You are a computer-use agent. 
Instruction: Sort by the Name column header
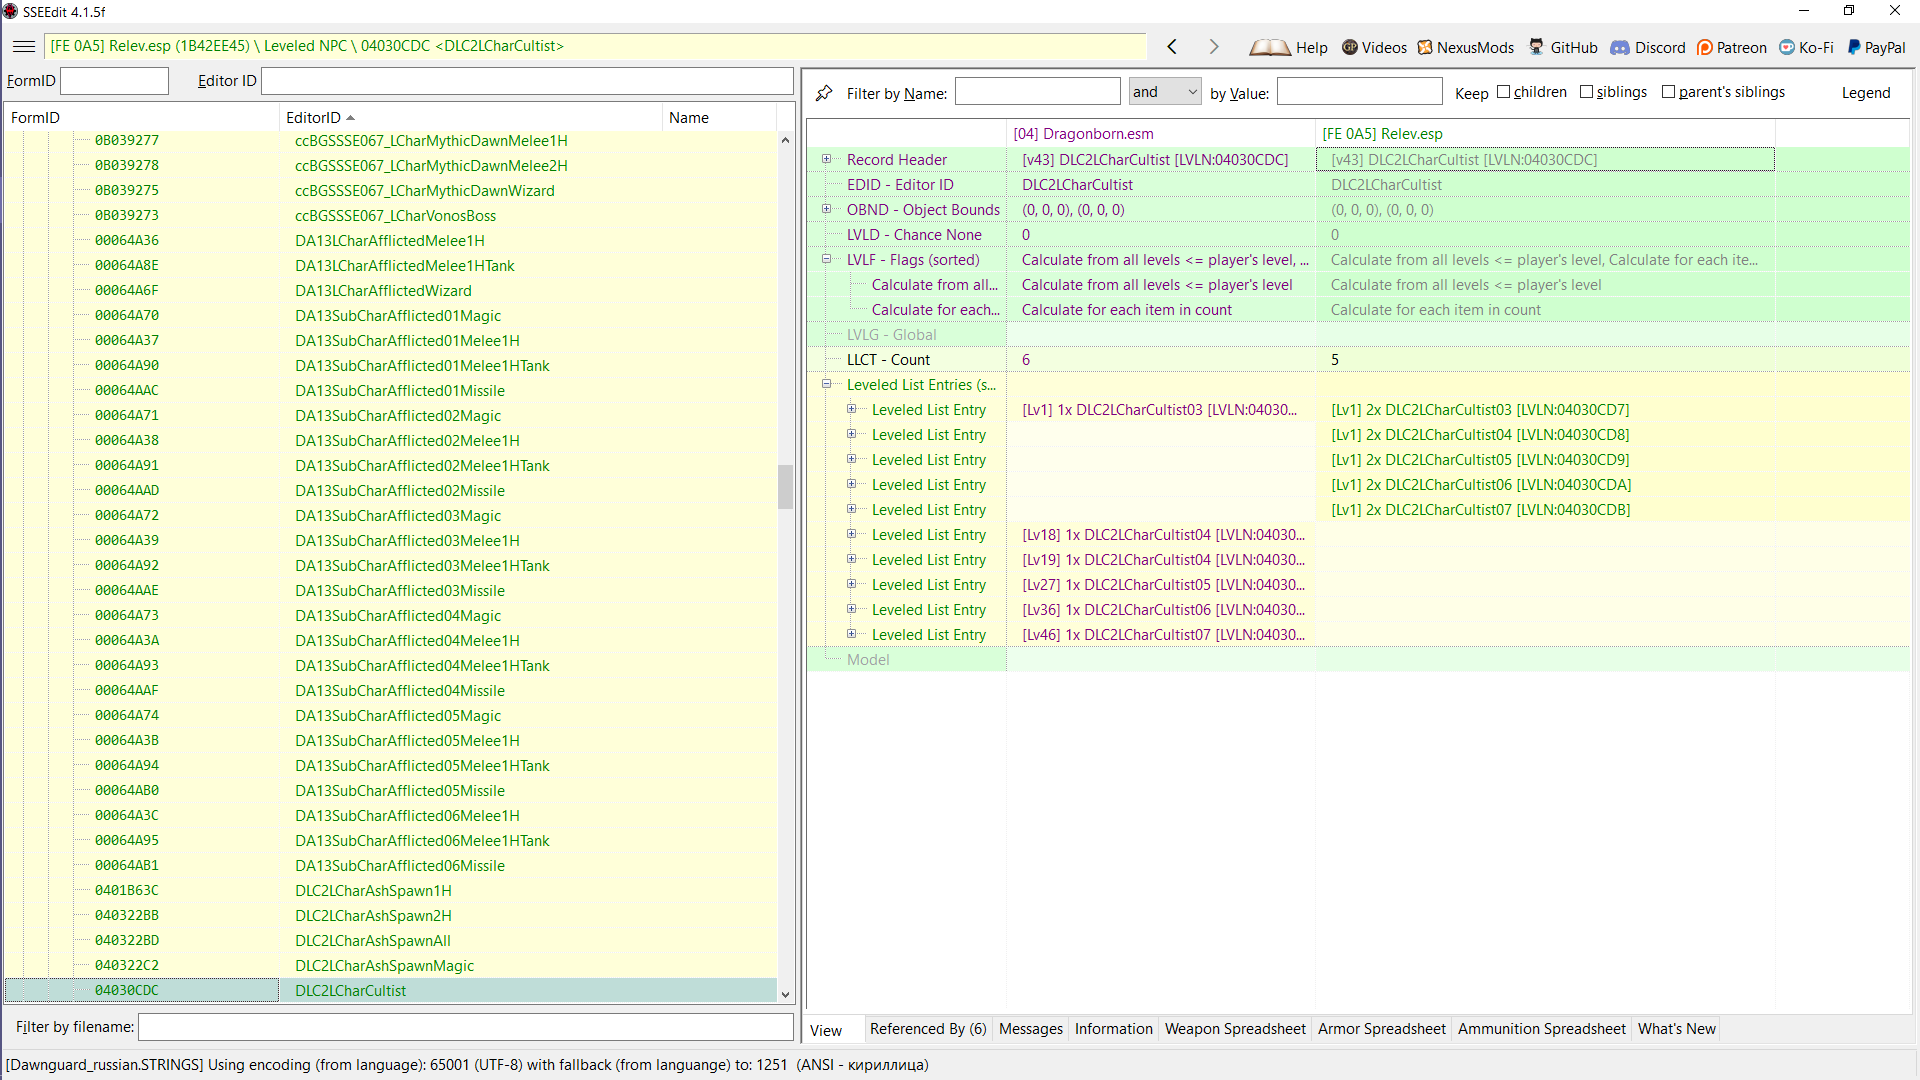[x=719, y=118]
